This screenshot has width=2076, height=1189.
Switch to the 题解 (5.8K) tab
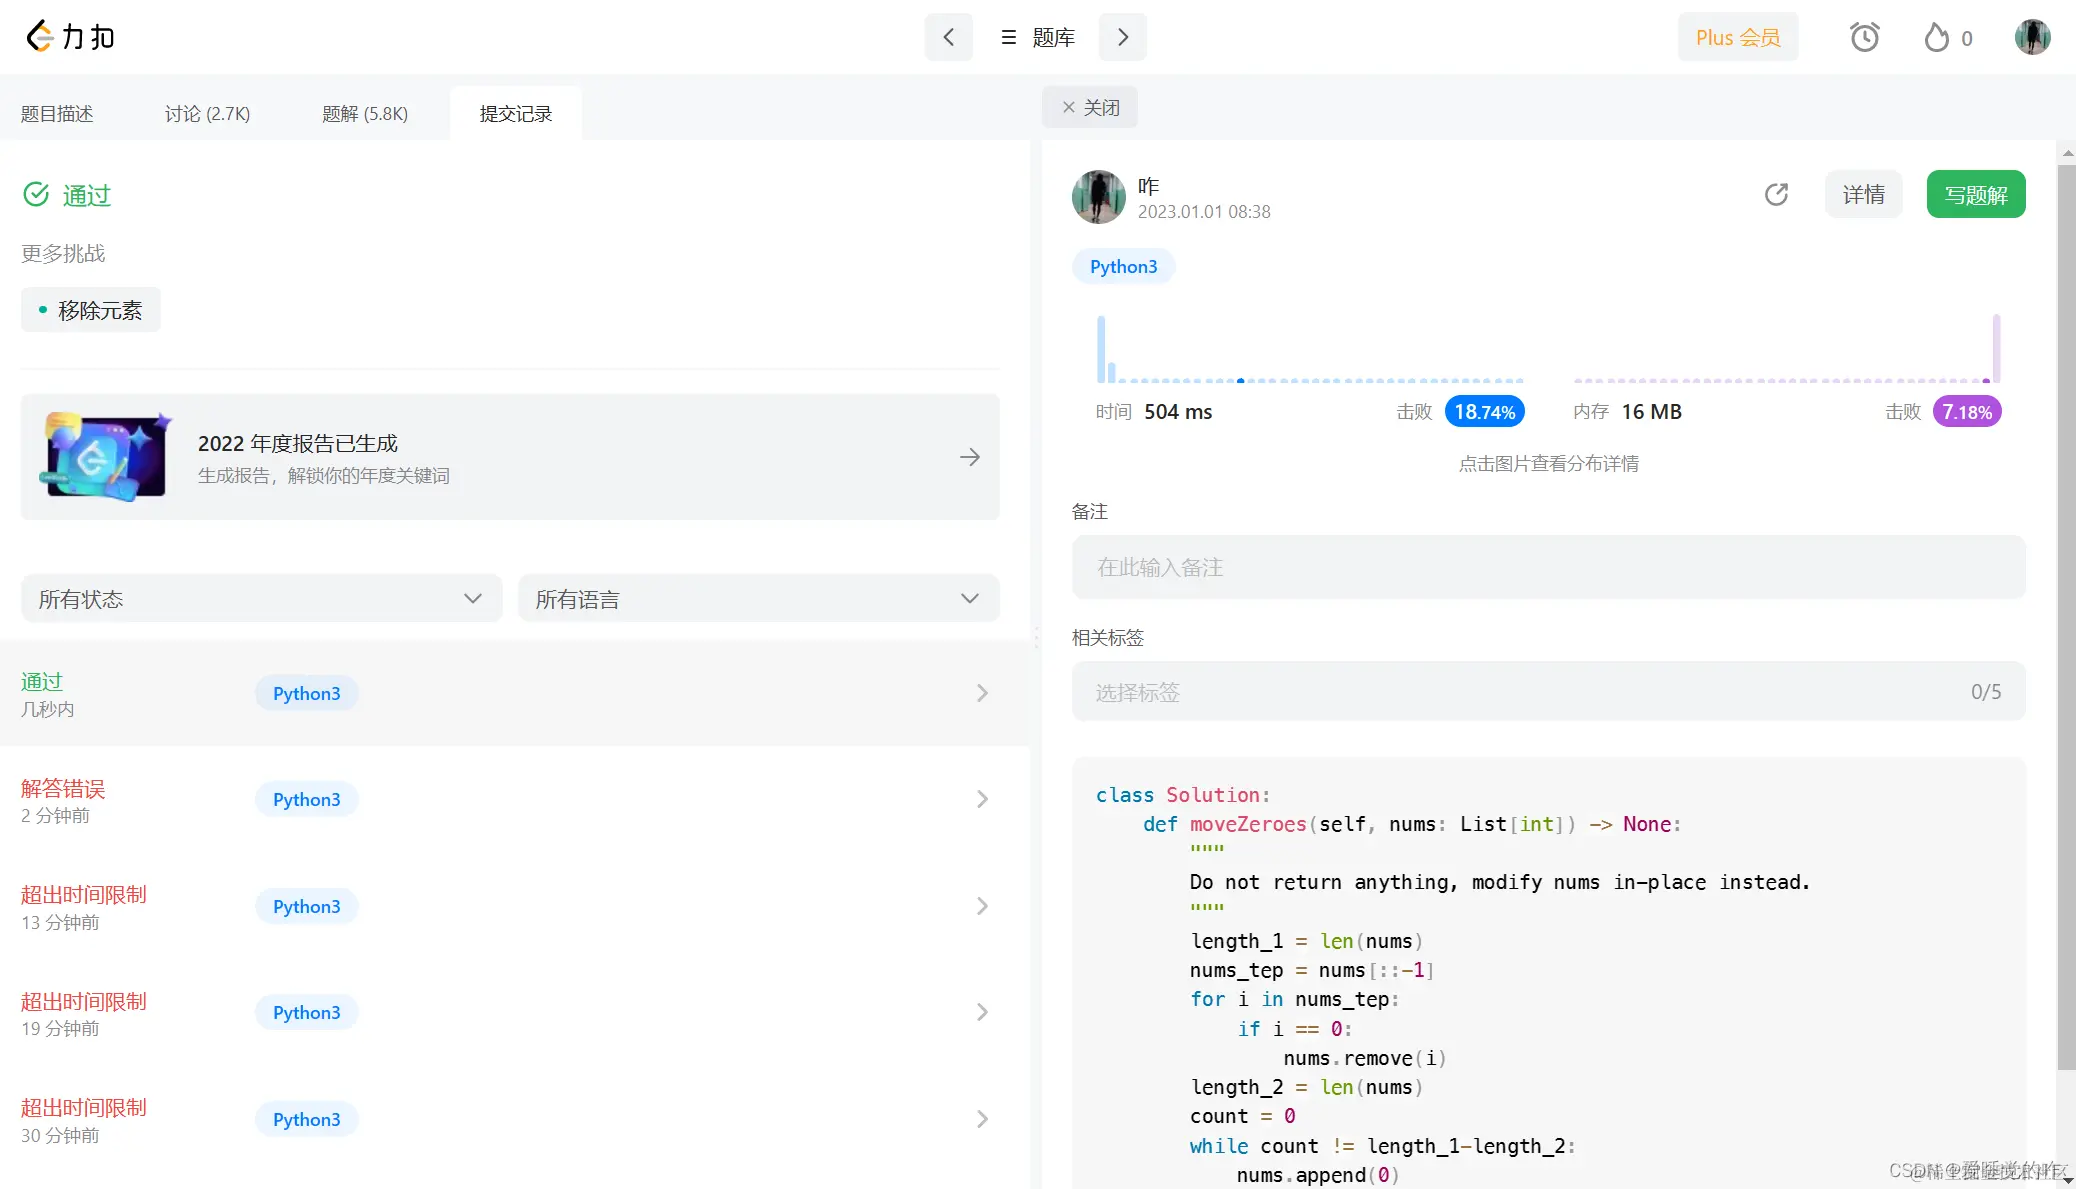point(364,113)
